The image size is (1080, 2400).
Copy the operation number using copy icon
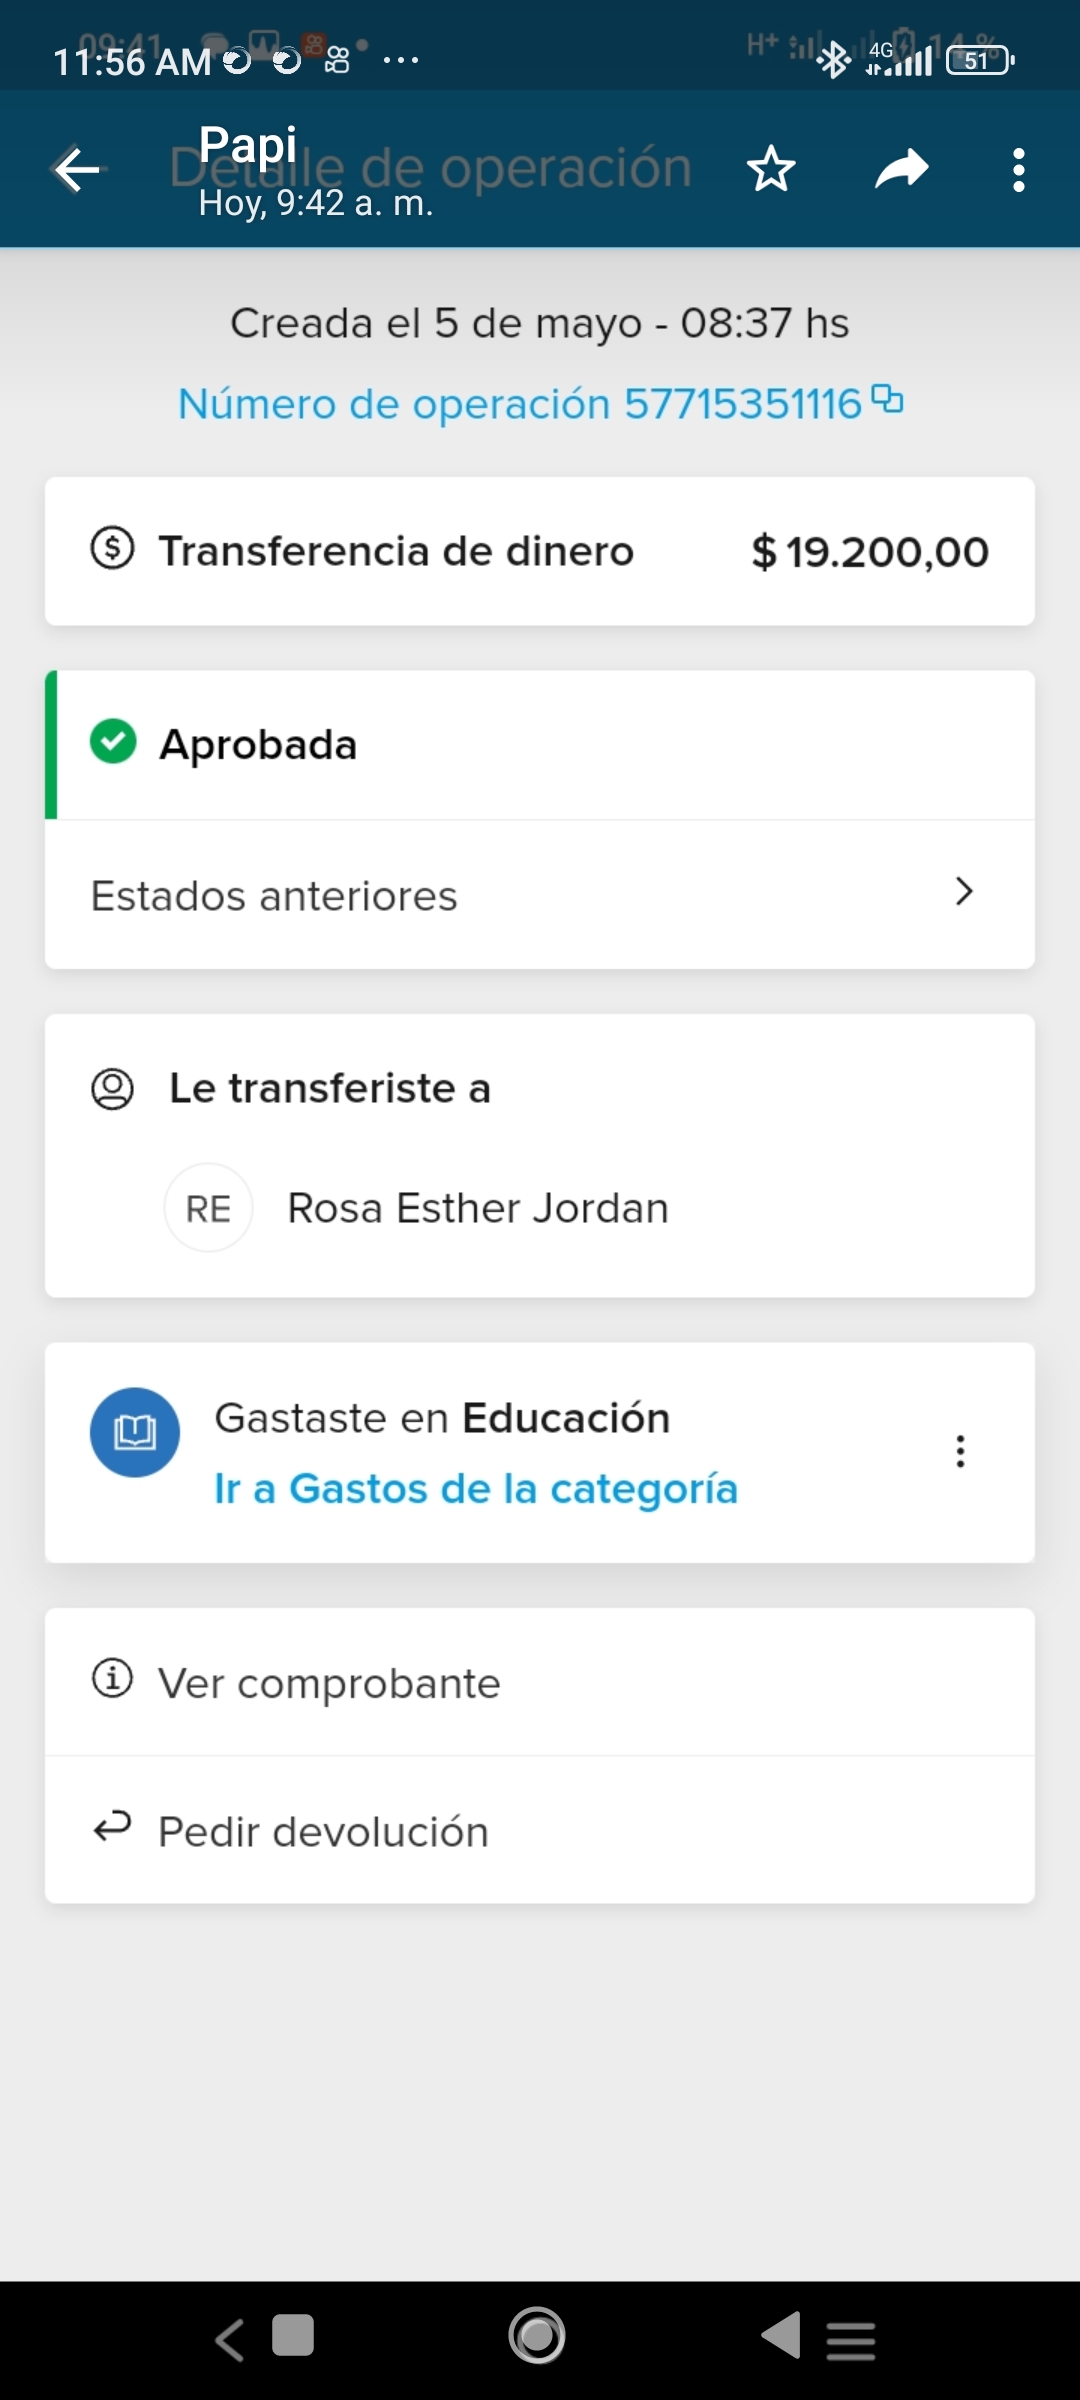tap(887, 399)
